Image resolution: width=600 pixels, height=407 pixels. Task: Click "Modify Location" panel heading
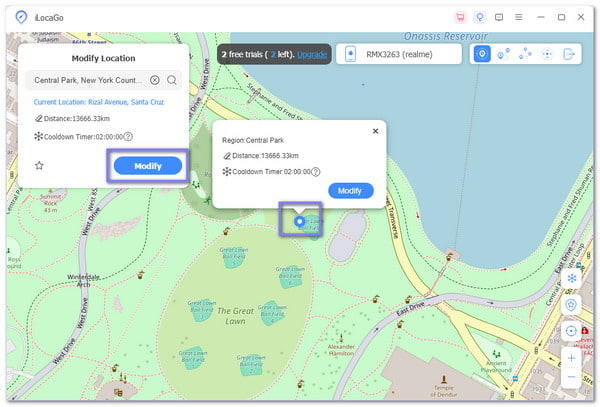click(103, 59)
